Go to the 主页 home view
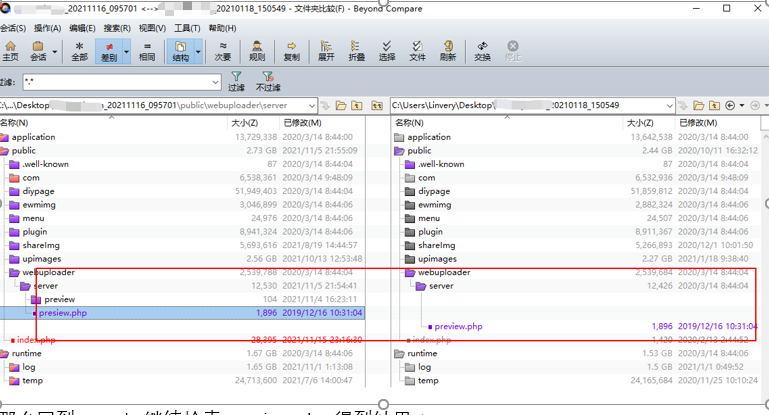The height and width of the screenshot is (415, 769). (x=10, y=51)
